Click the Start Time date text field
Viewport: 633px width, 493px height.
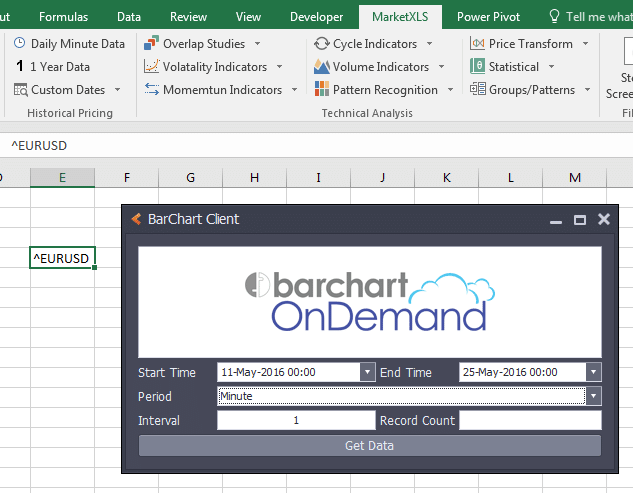click(x=289, y=372)
